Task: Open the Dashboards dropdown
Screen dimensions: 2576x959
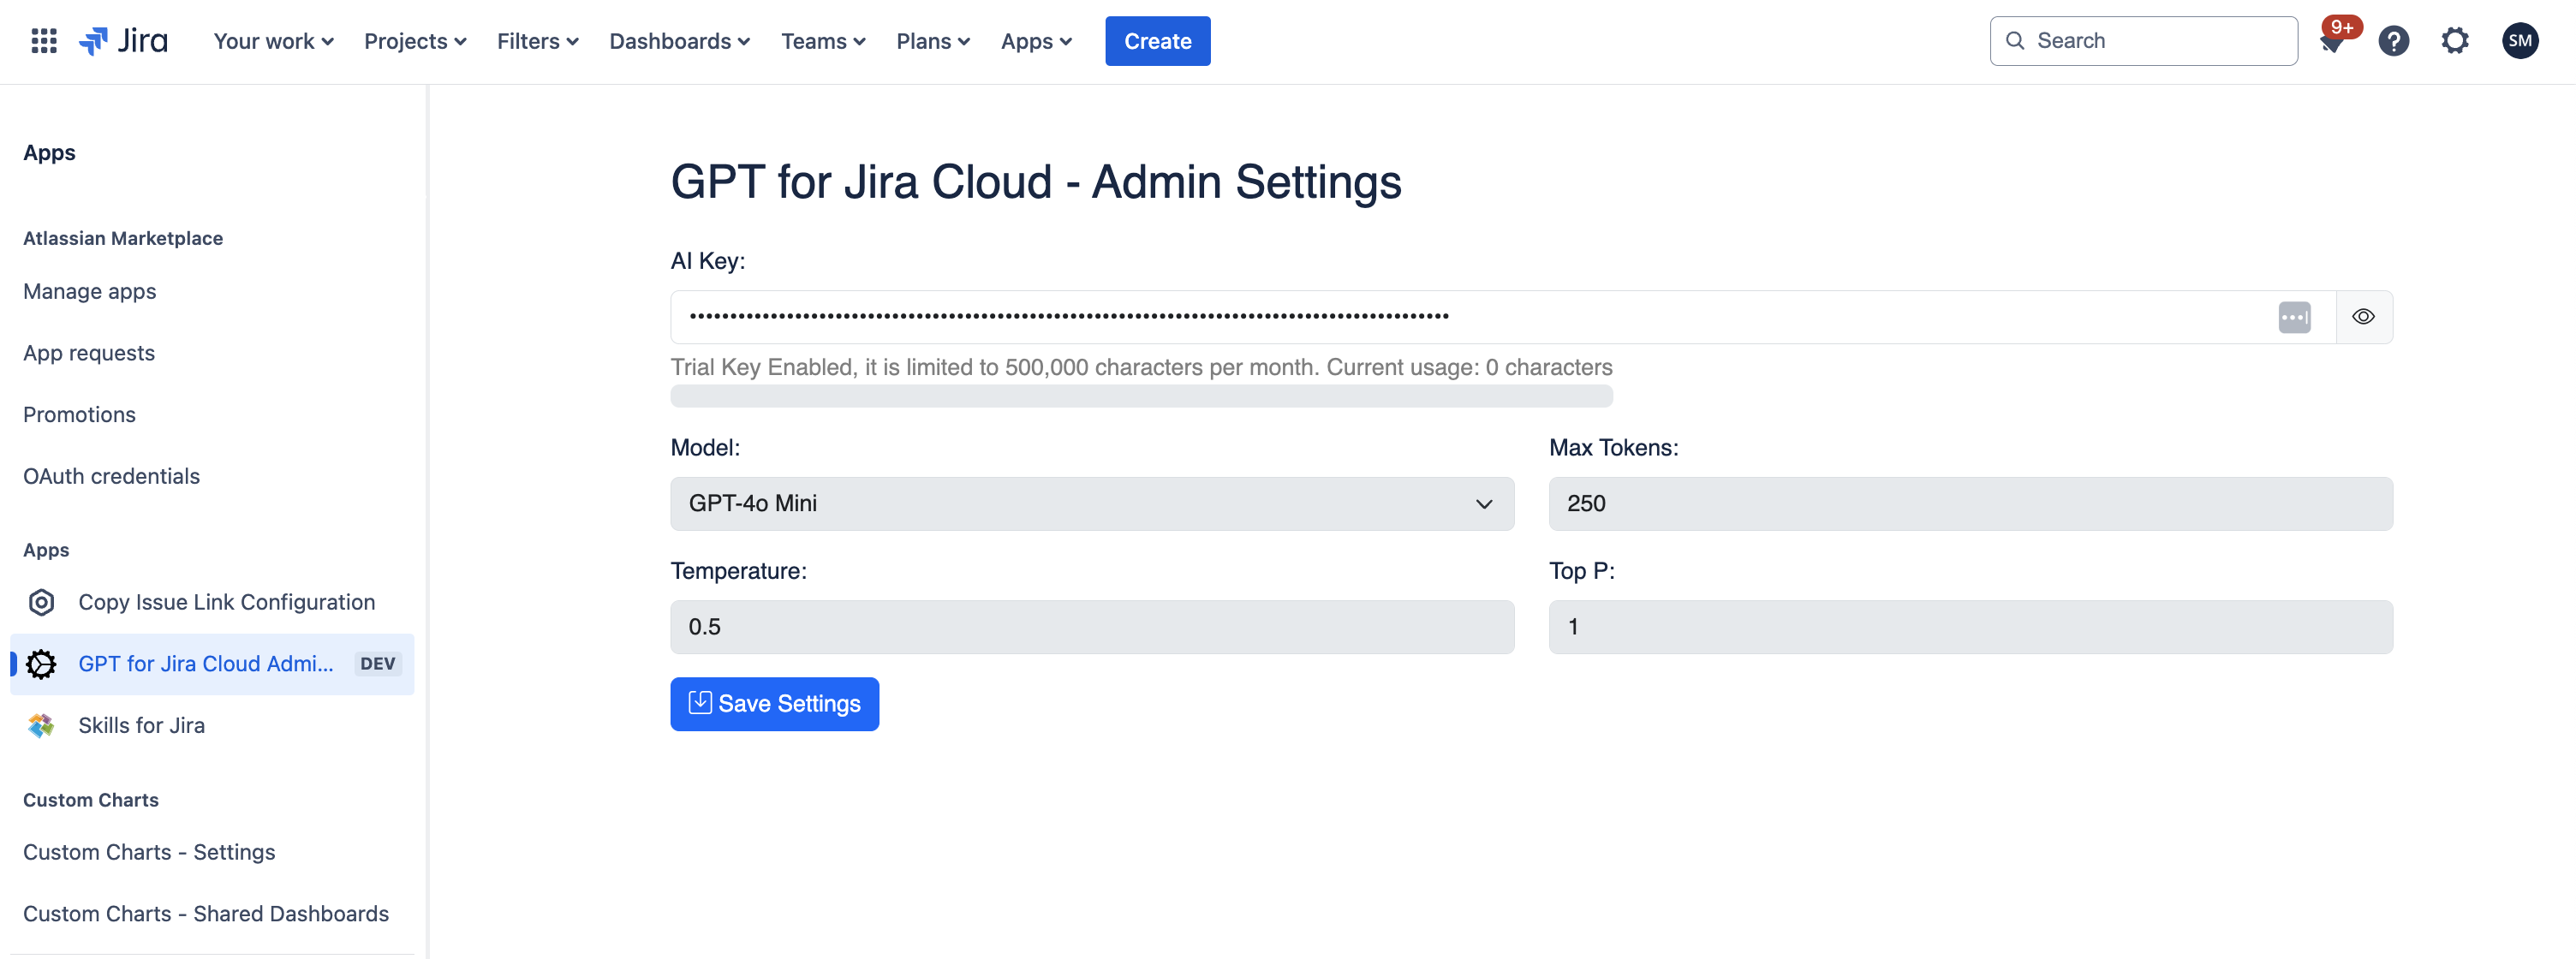Action: tap(679, 41)
